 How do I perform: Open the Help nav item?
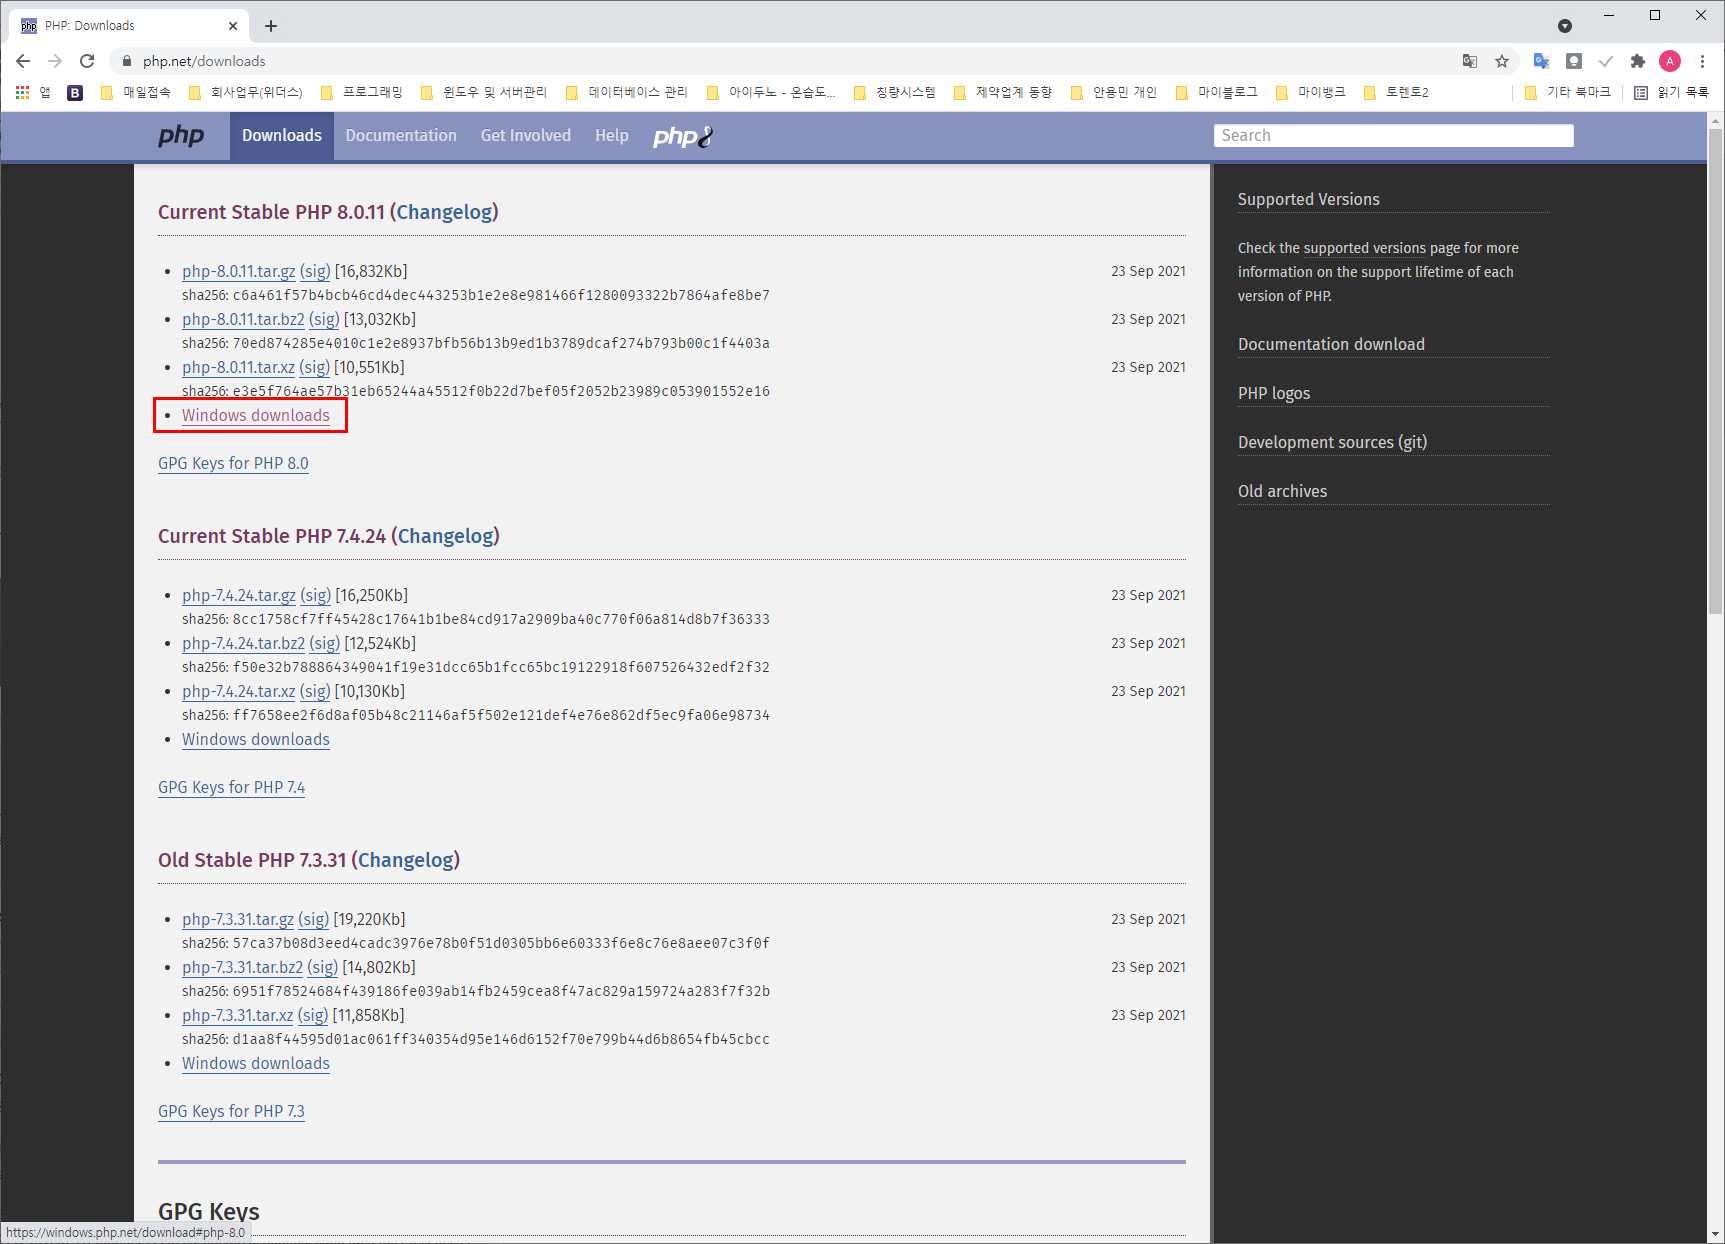[x=612, y=136]
